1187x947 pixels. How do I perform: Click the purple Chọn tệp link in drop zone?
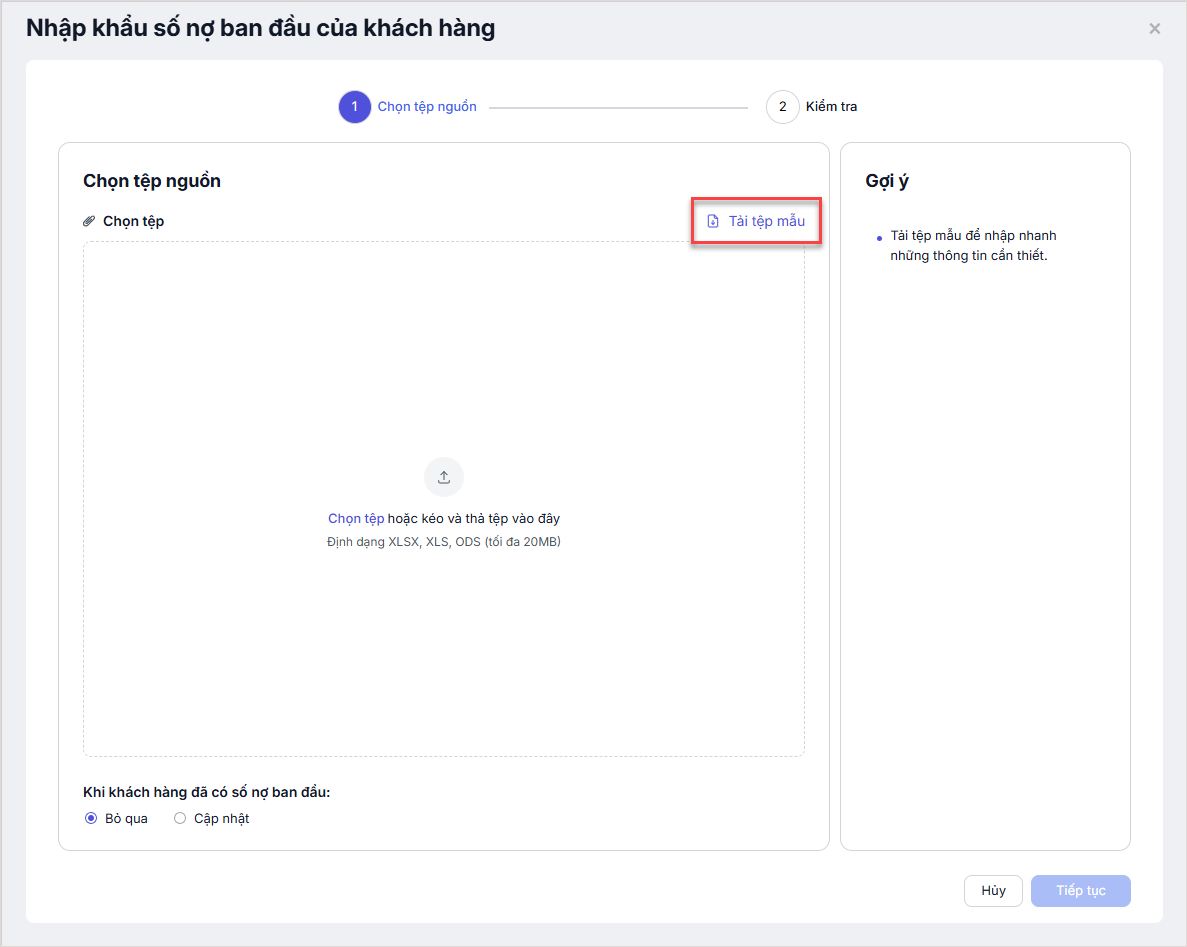coord(356,519)
